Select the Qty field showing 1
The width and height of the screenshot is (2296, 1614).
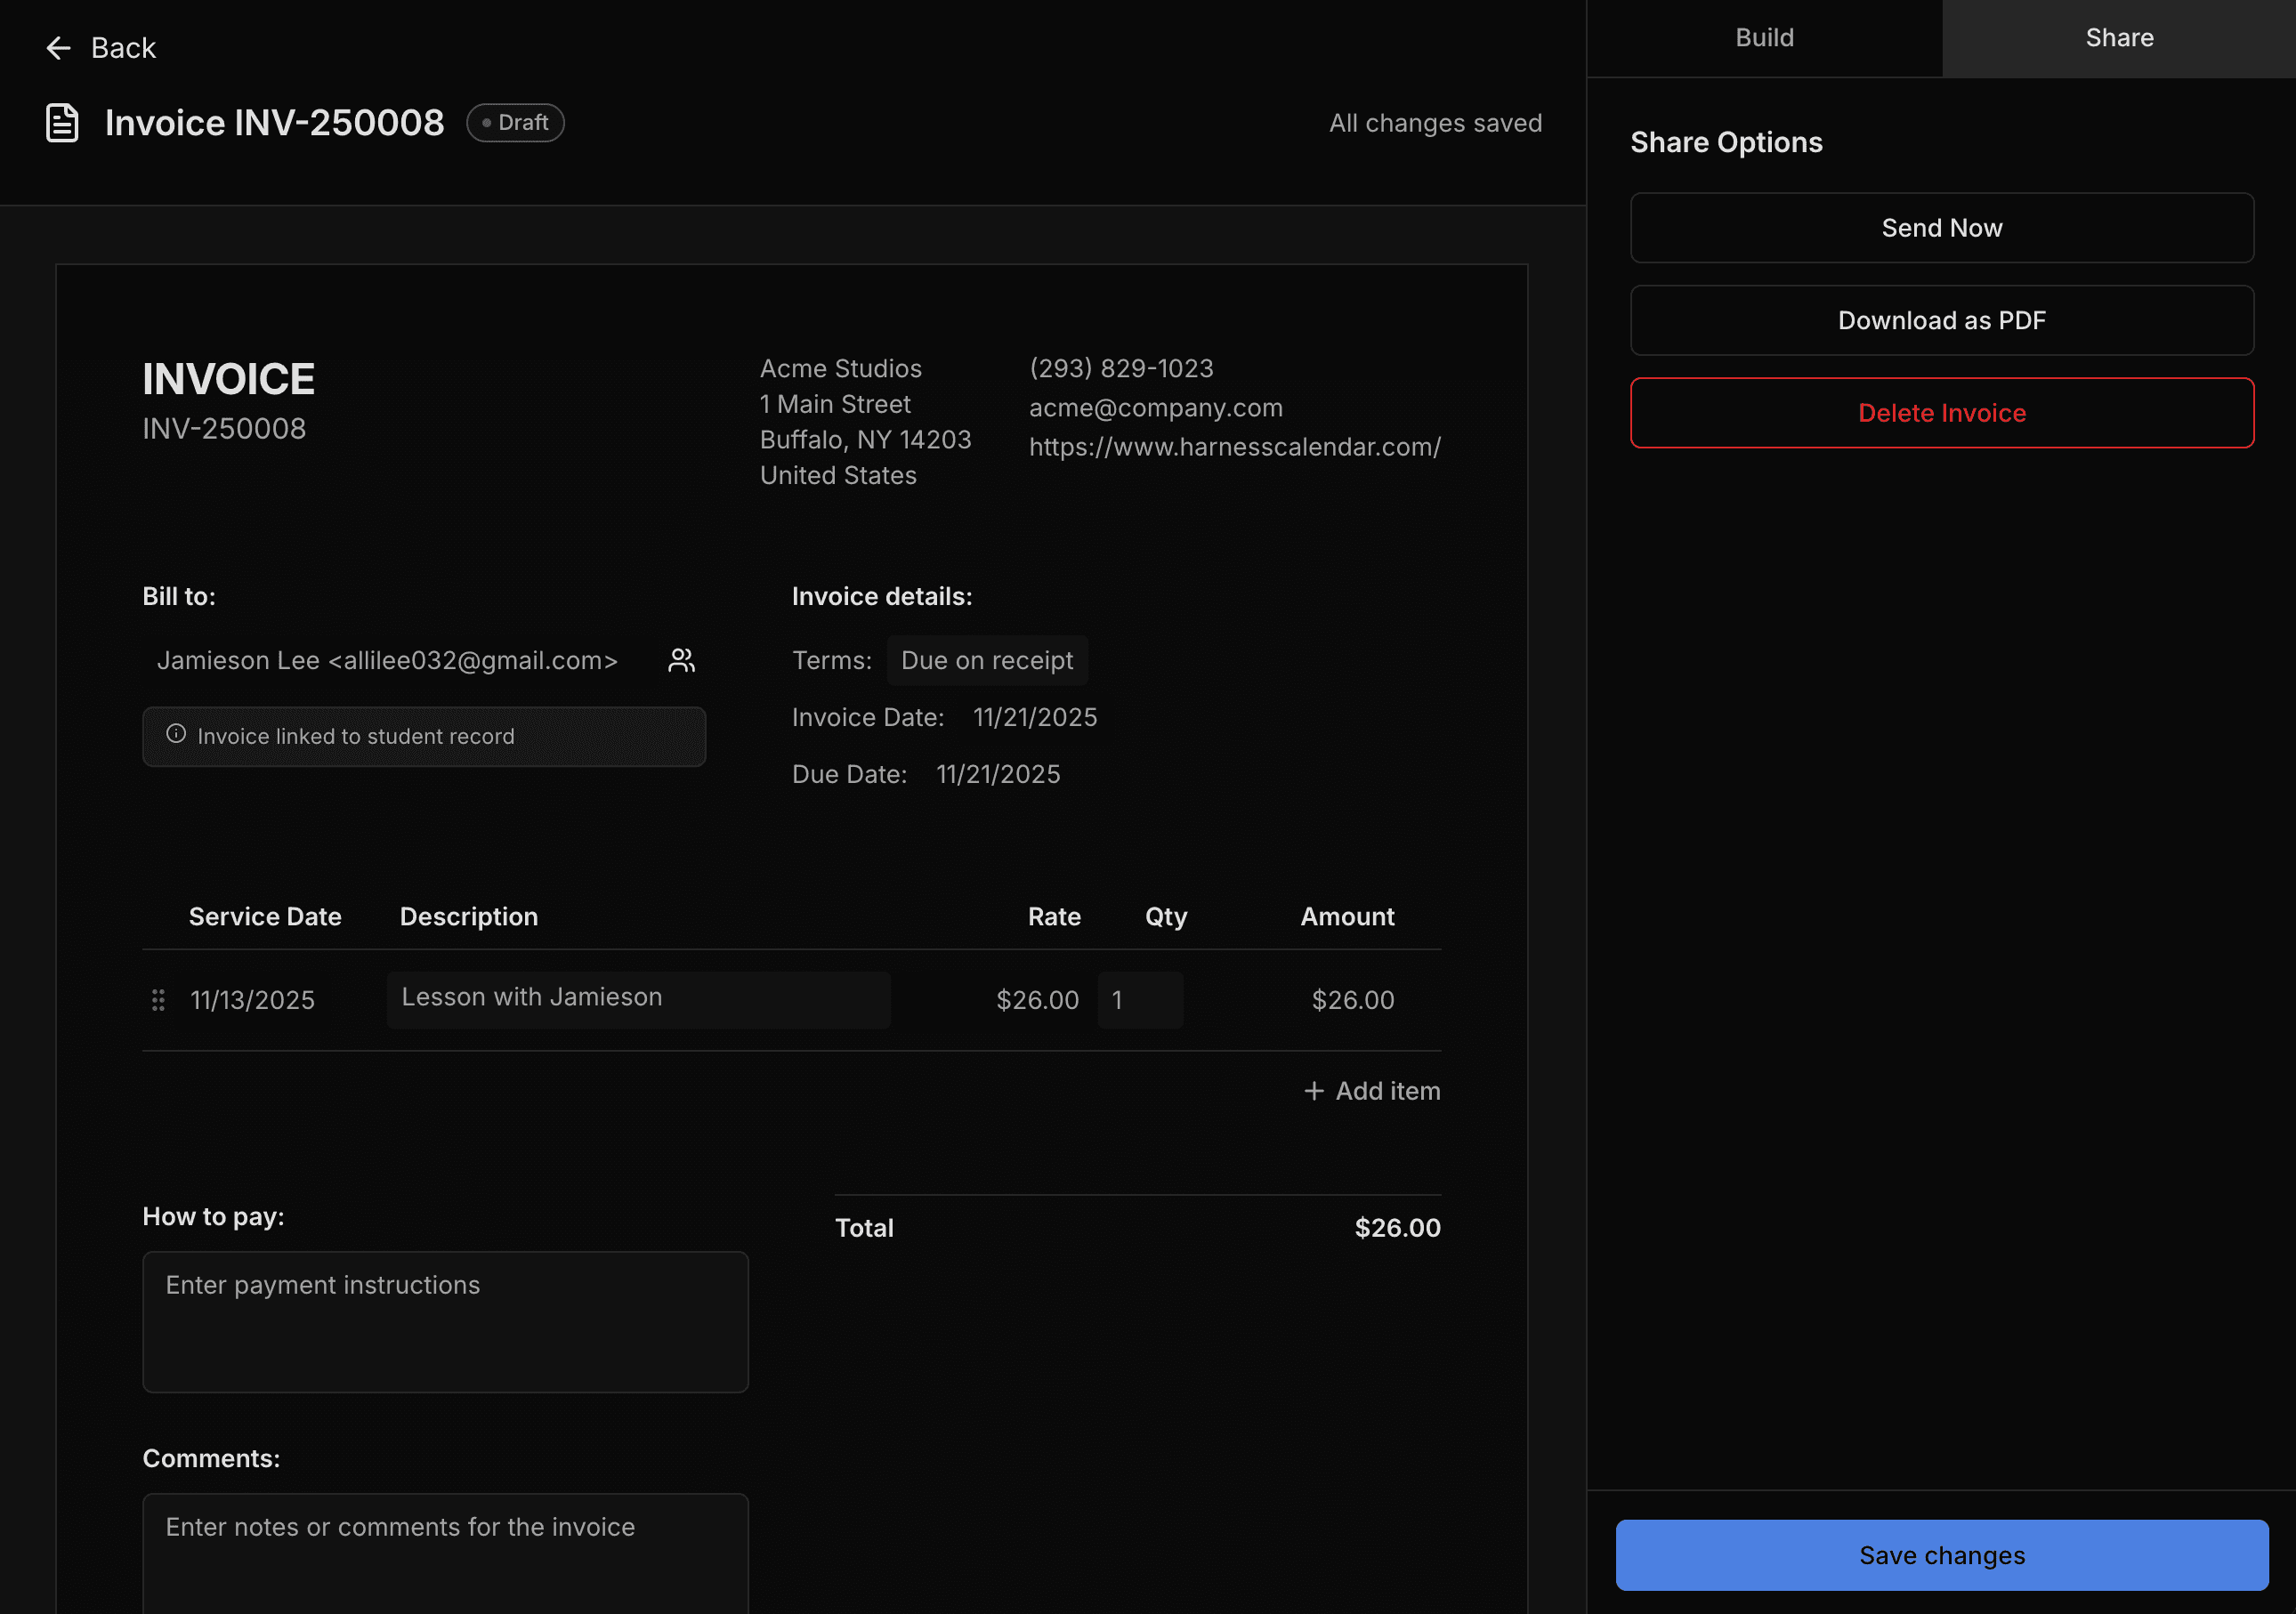click(x=1140, y=999)
